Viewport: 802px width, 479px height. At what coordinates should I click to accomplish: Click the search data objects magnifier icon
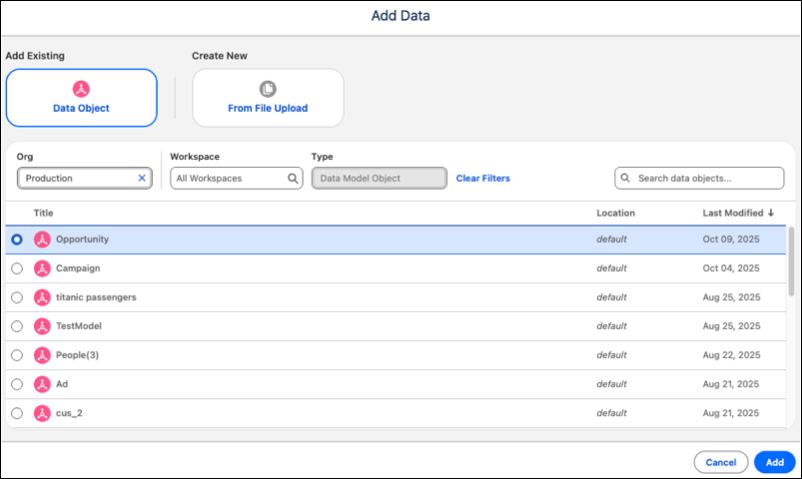(625, 178)
